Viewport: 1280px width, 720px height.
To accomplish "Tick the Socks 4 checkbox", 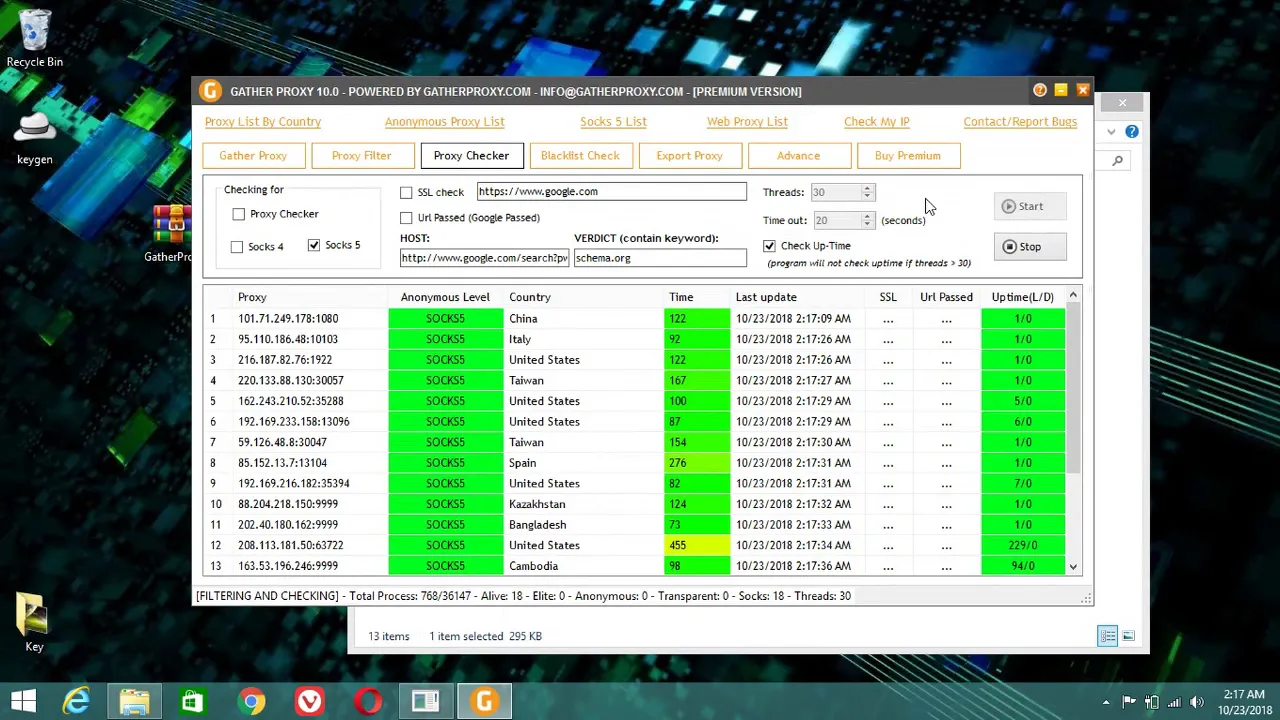I will (237, 247).
